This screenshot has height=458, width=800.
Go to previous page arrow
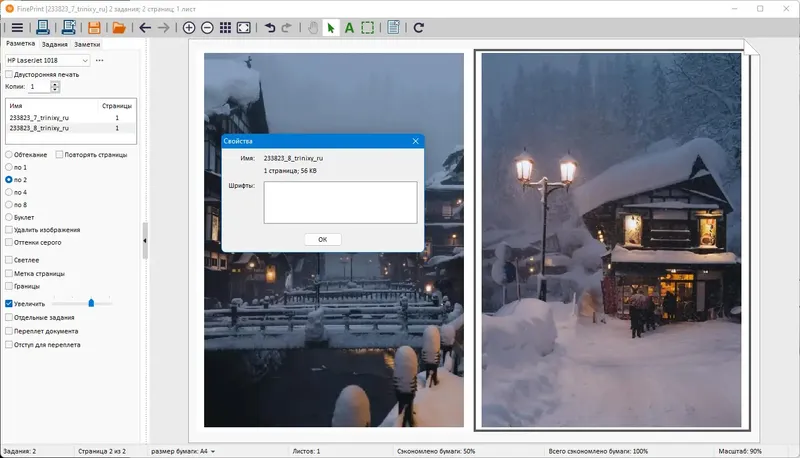(x=145, y=28)
